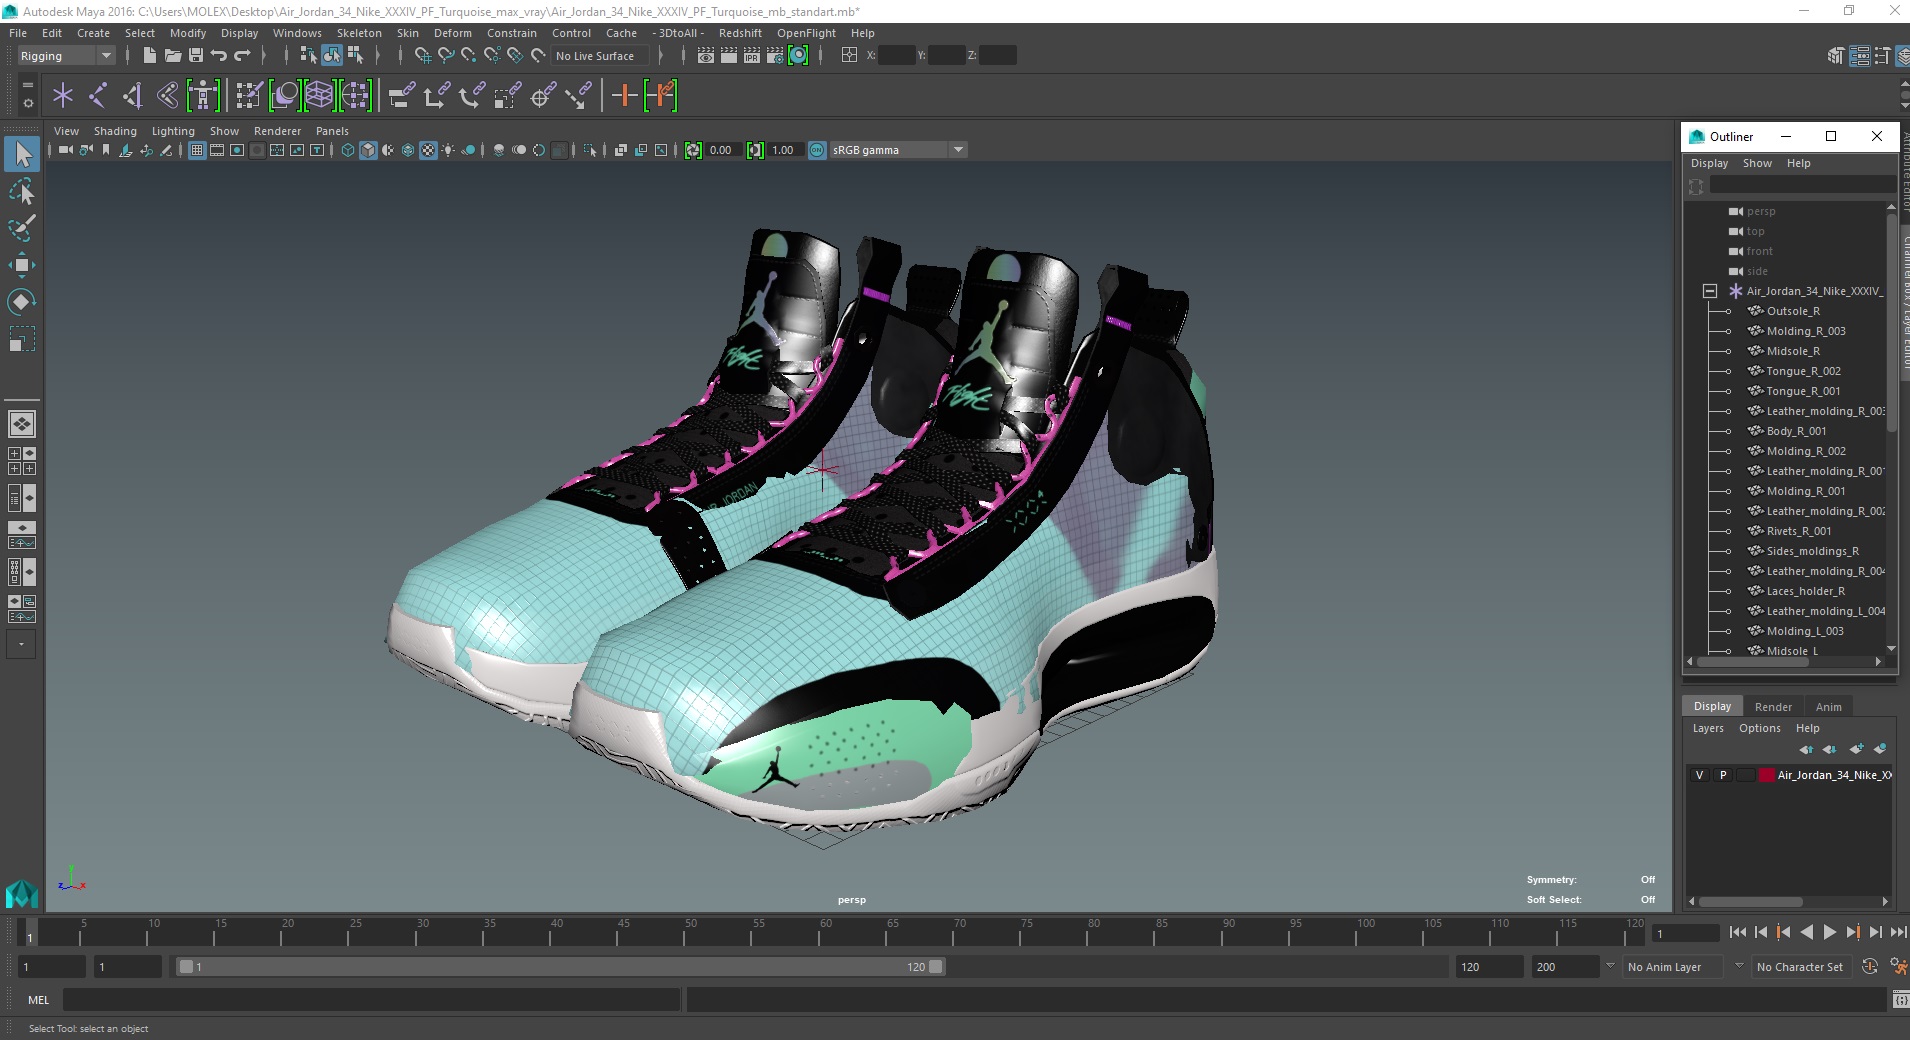Select Body_R_001 in the outliner

[x=1796, y=431]
